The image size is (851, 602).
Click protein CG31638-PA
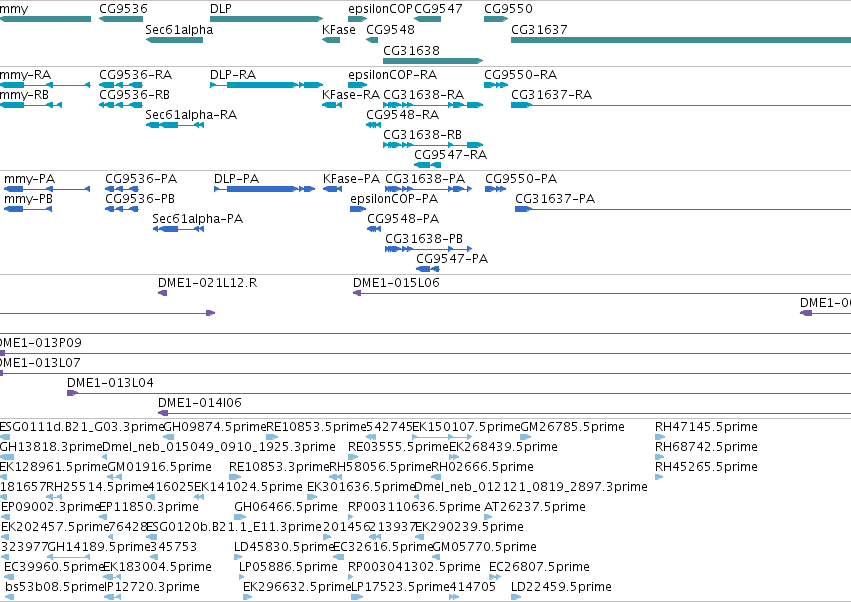pyautogui.click(x=428, y=189)
